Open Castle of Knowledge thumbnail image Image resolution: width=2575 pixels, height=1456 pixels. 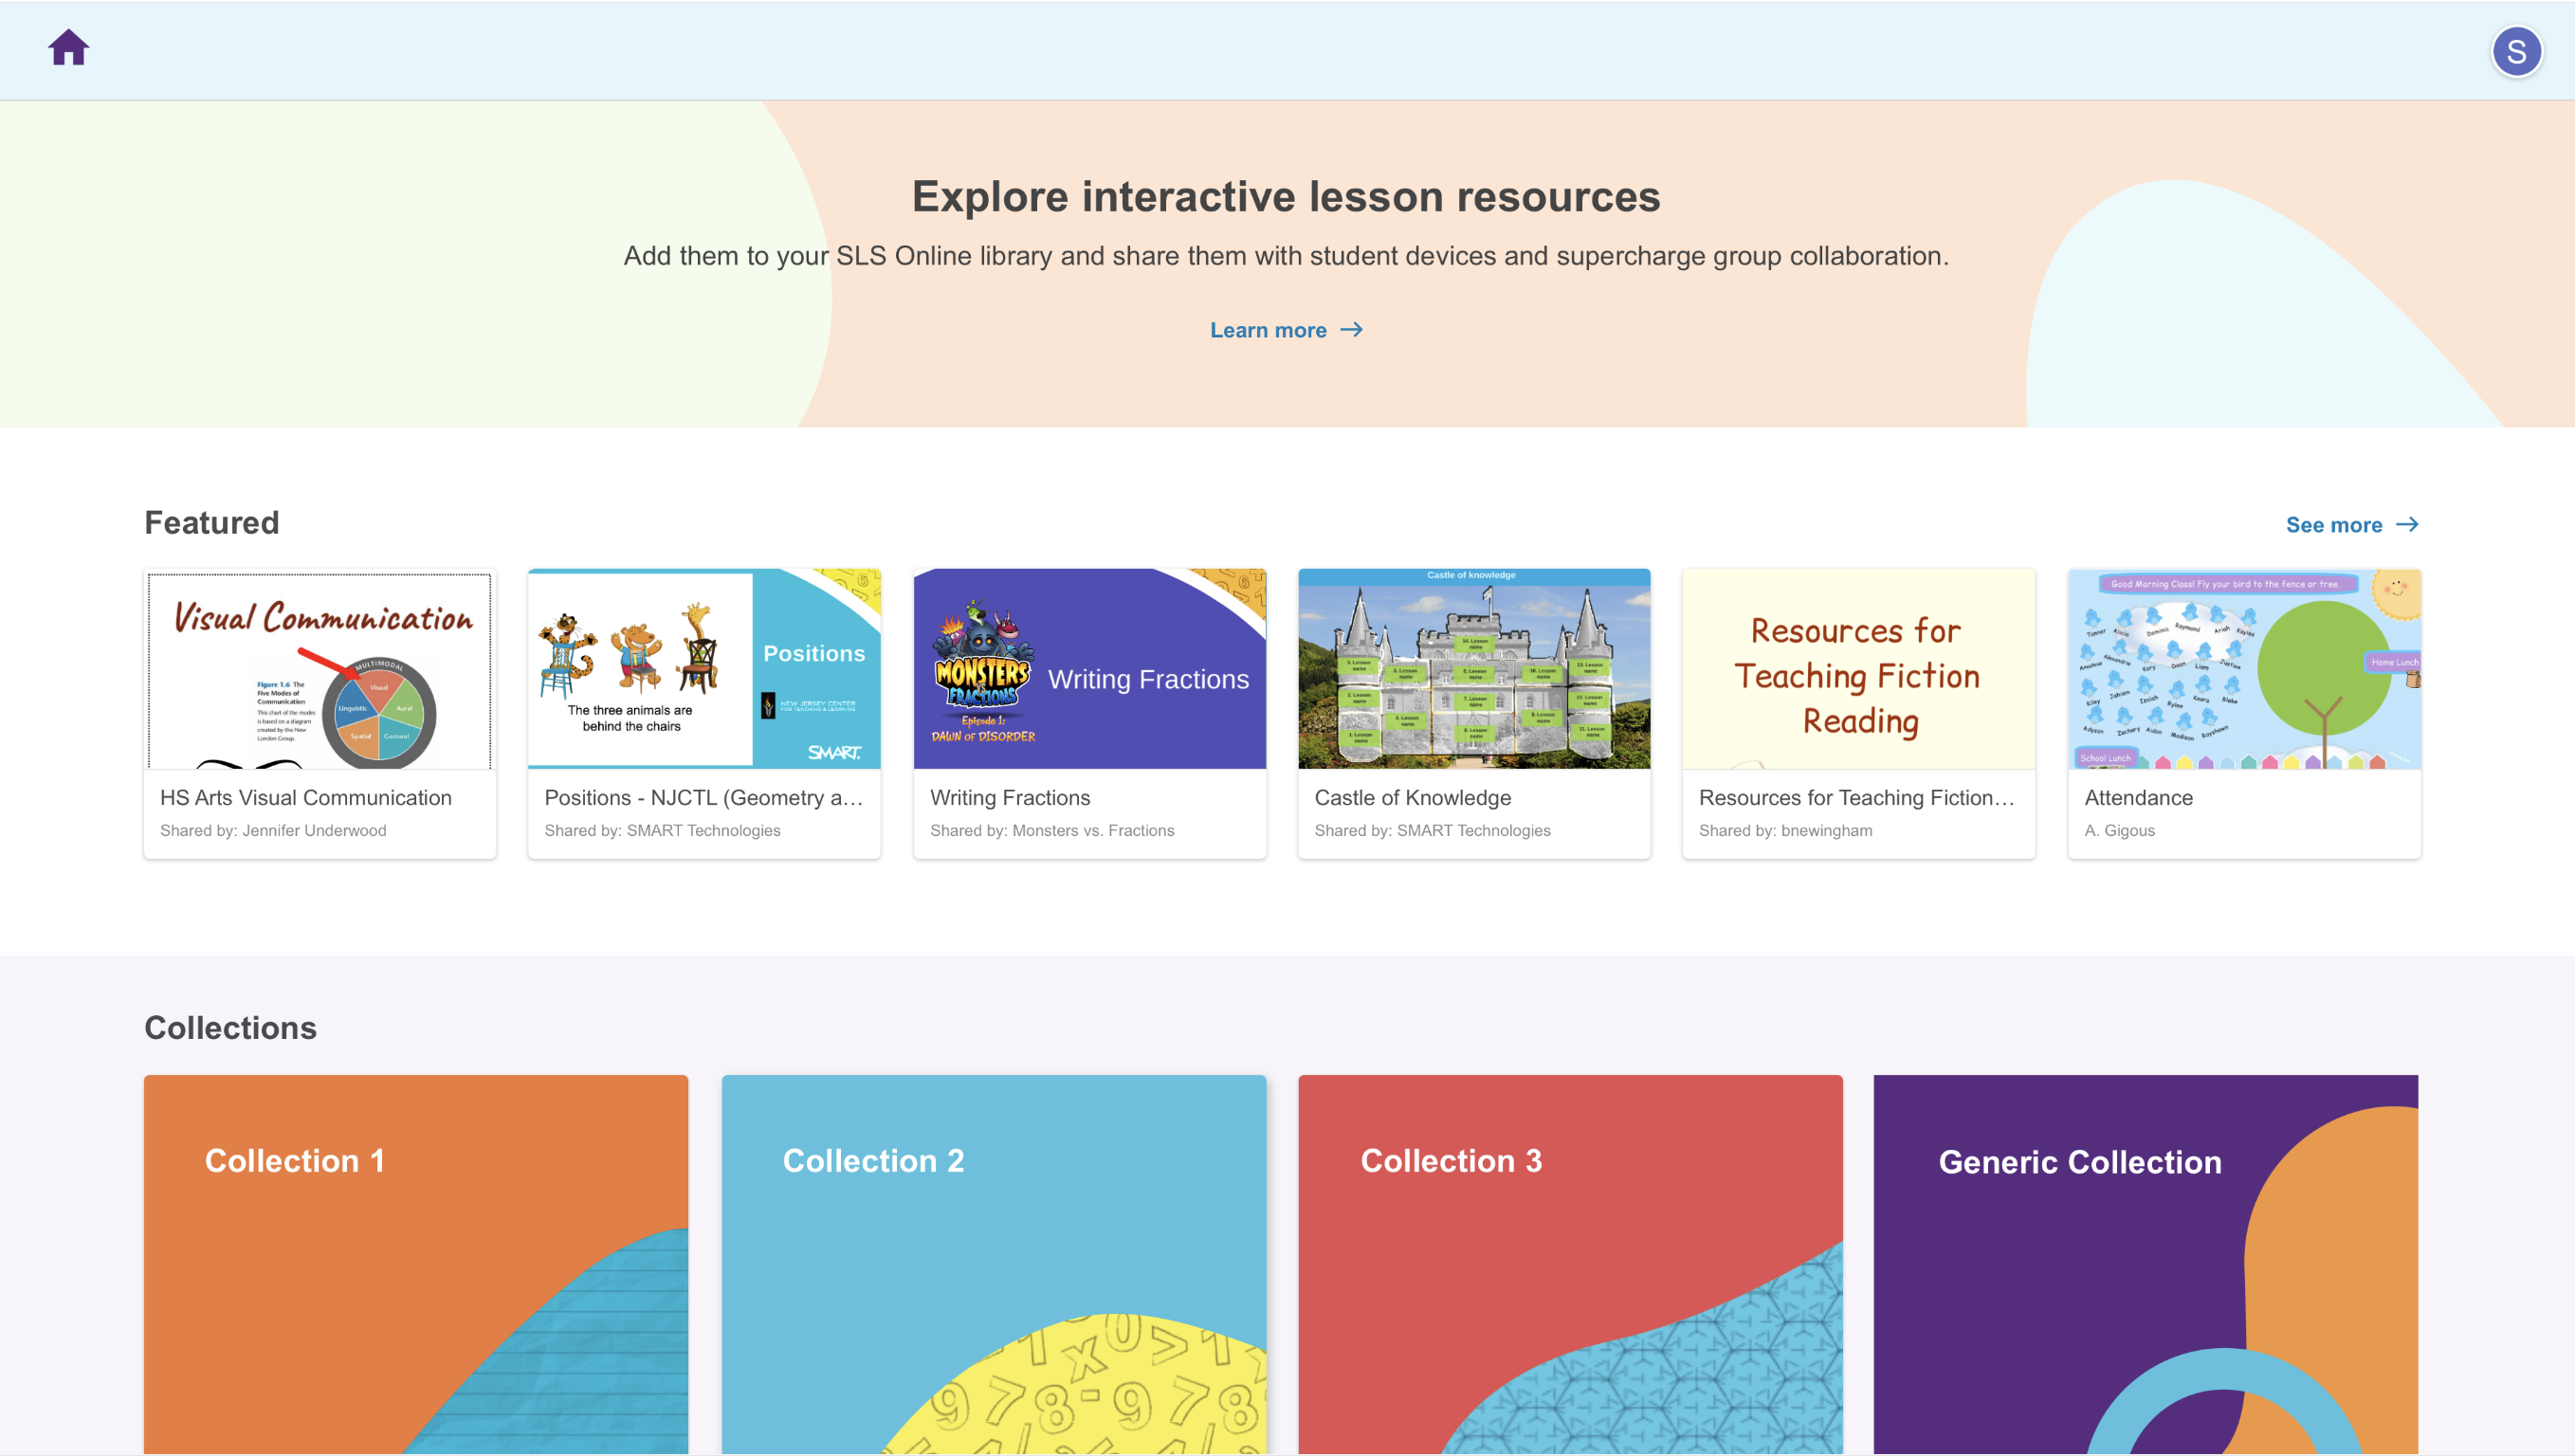pos(1474,669)
